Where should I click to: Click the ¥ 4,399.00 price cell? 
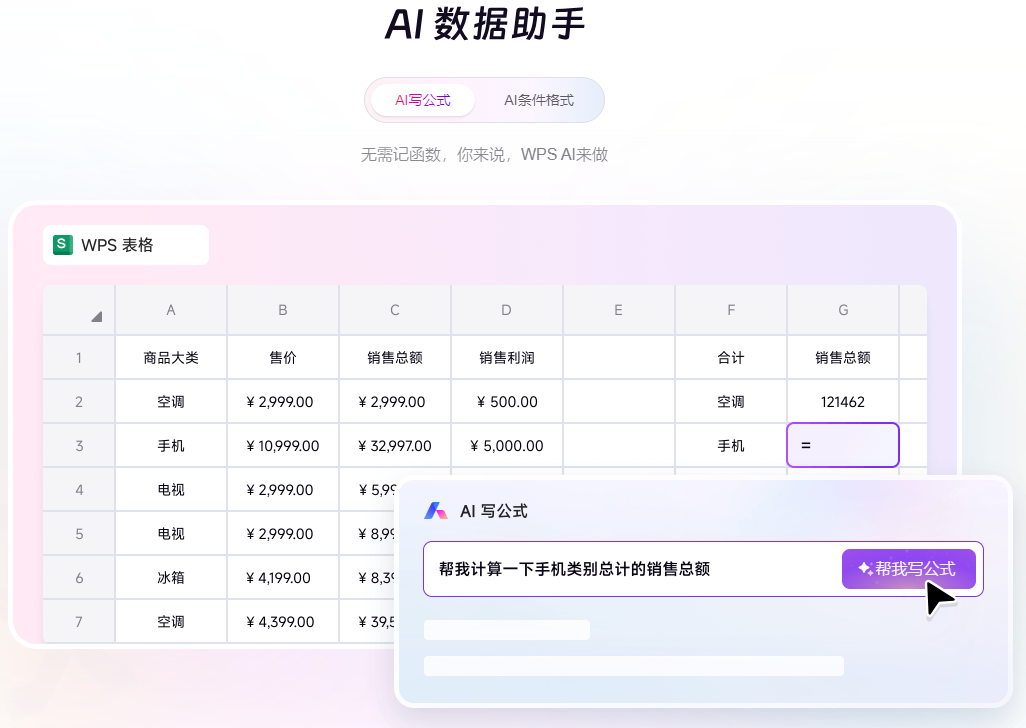pos(283,621)
